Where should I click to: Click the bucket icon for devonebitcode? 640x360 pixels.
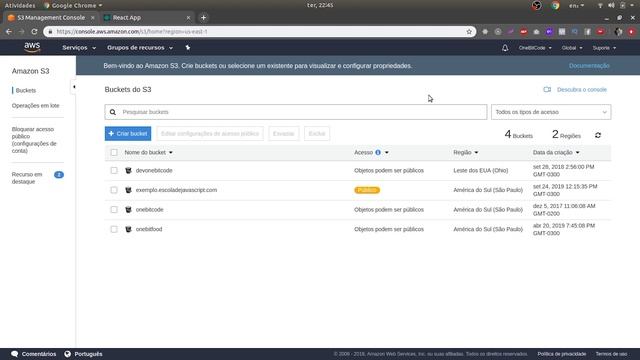(x=128, y=170)
